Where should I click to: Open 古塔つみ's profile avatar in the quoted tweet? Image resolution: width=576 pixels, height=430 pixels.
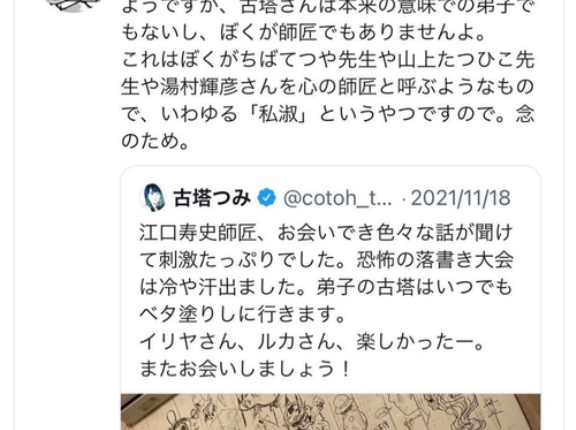click(x=153, y=198)
